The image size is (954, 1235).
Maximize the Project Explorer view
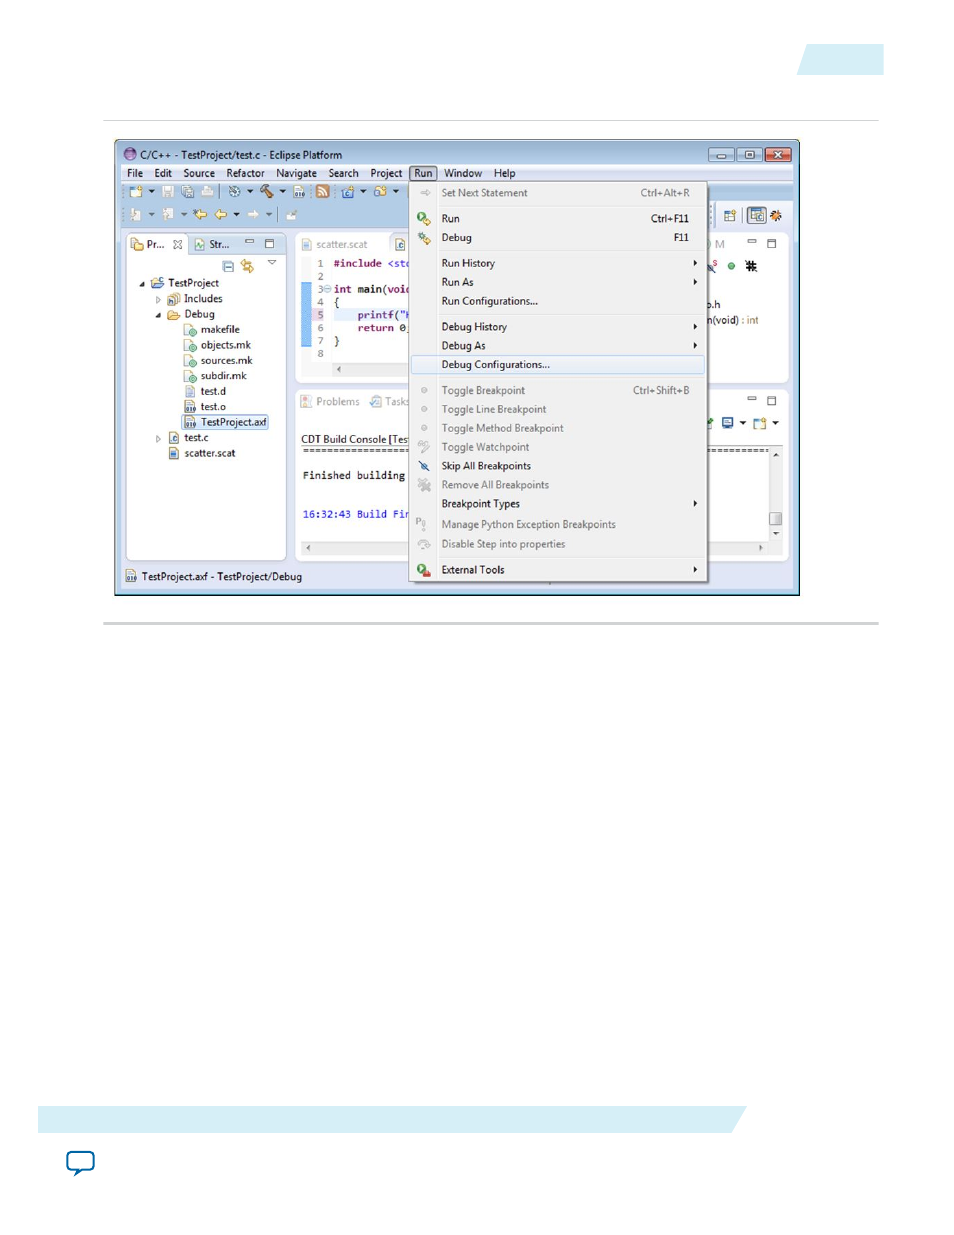click(269, 243)
